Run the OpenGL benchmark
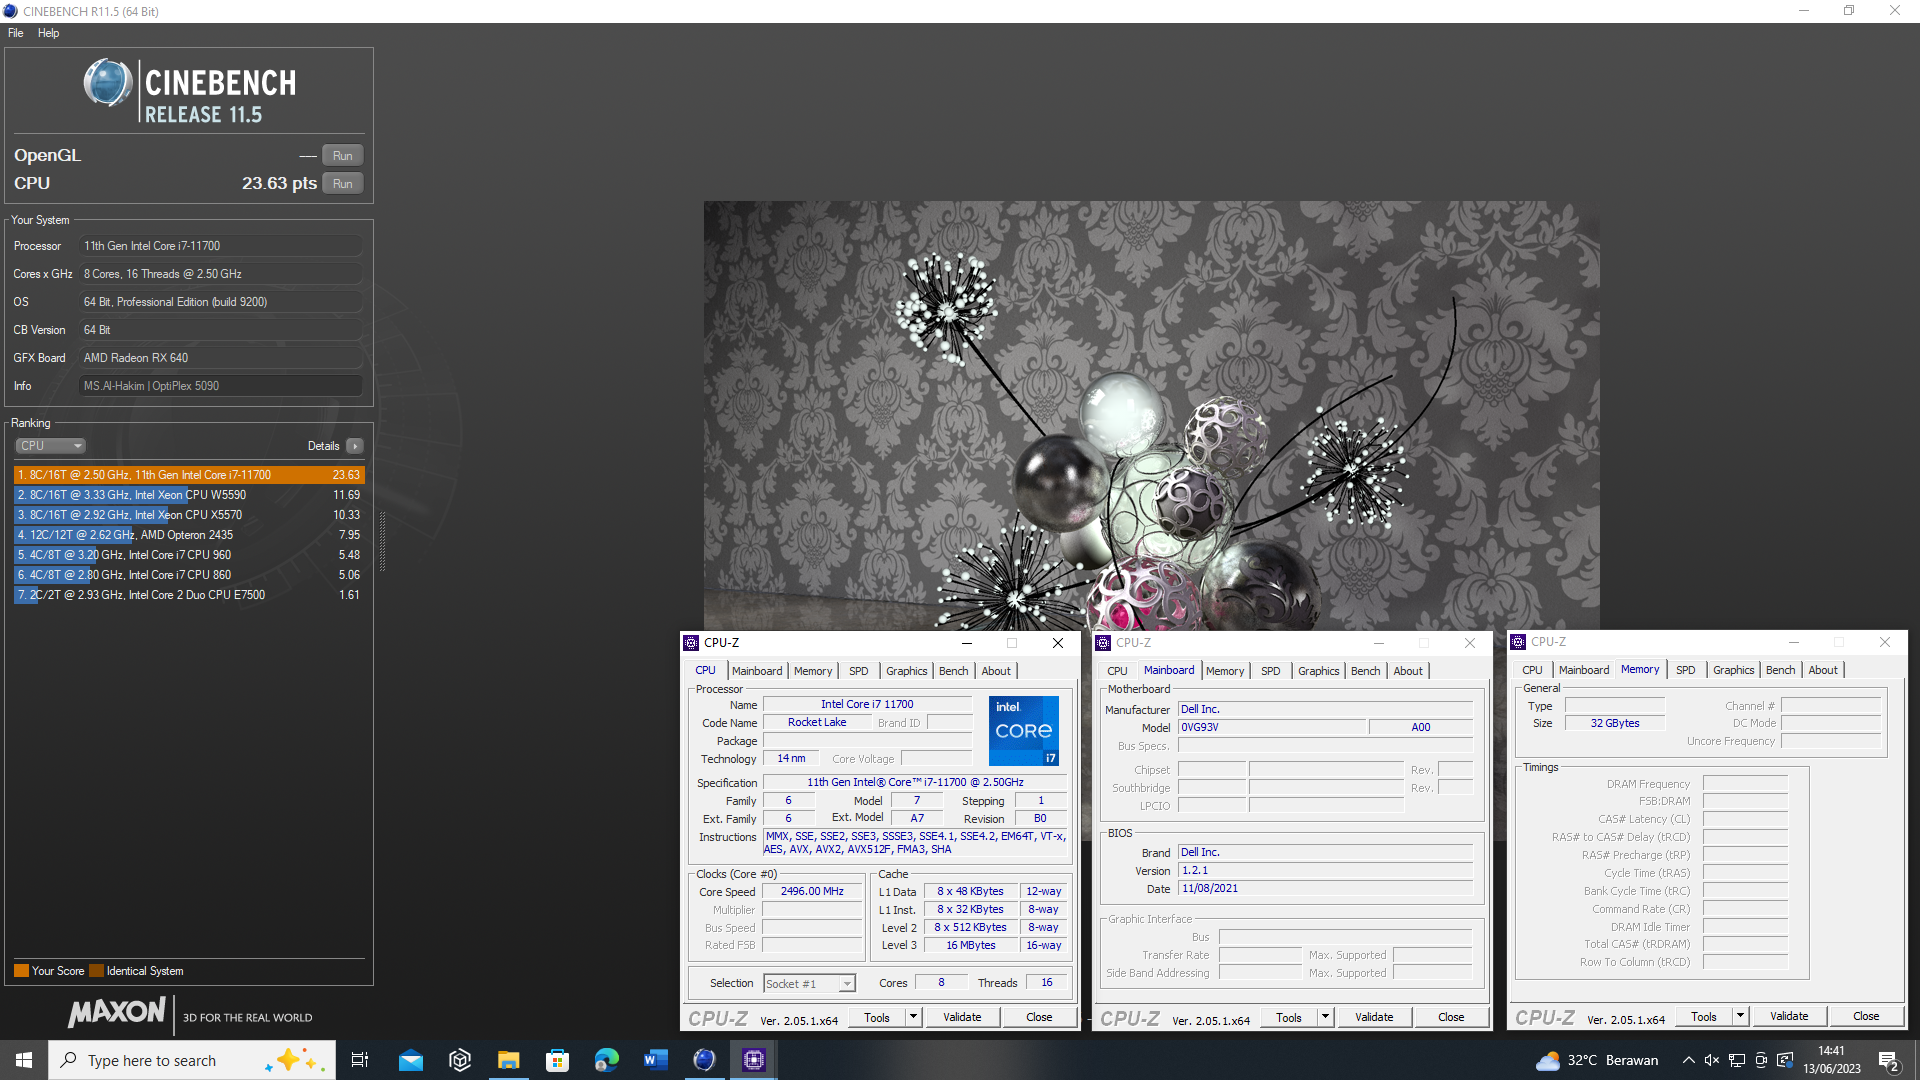 (343, 156)
